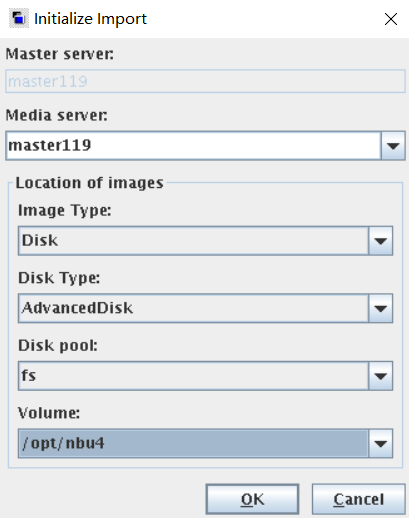
Task: Select the Media server master119 text box
Action: (x=193, y=146)
